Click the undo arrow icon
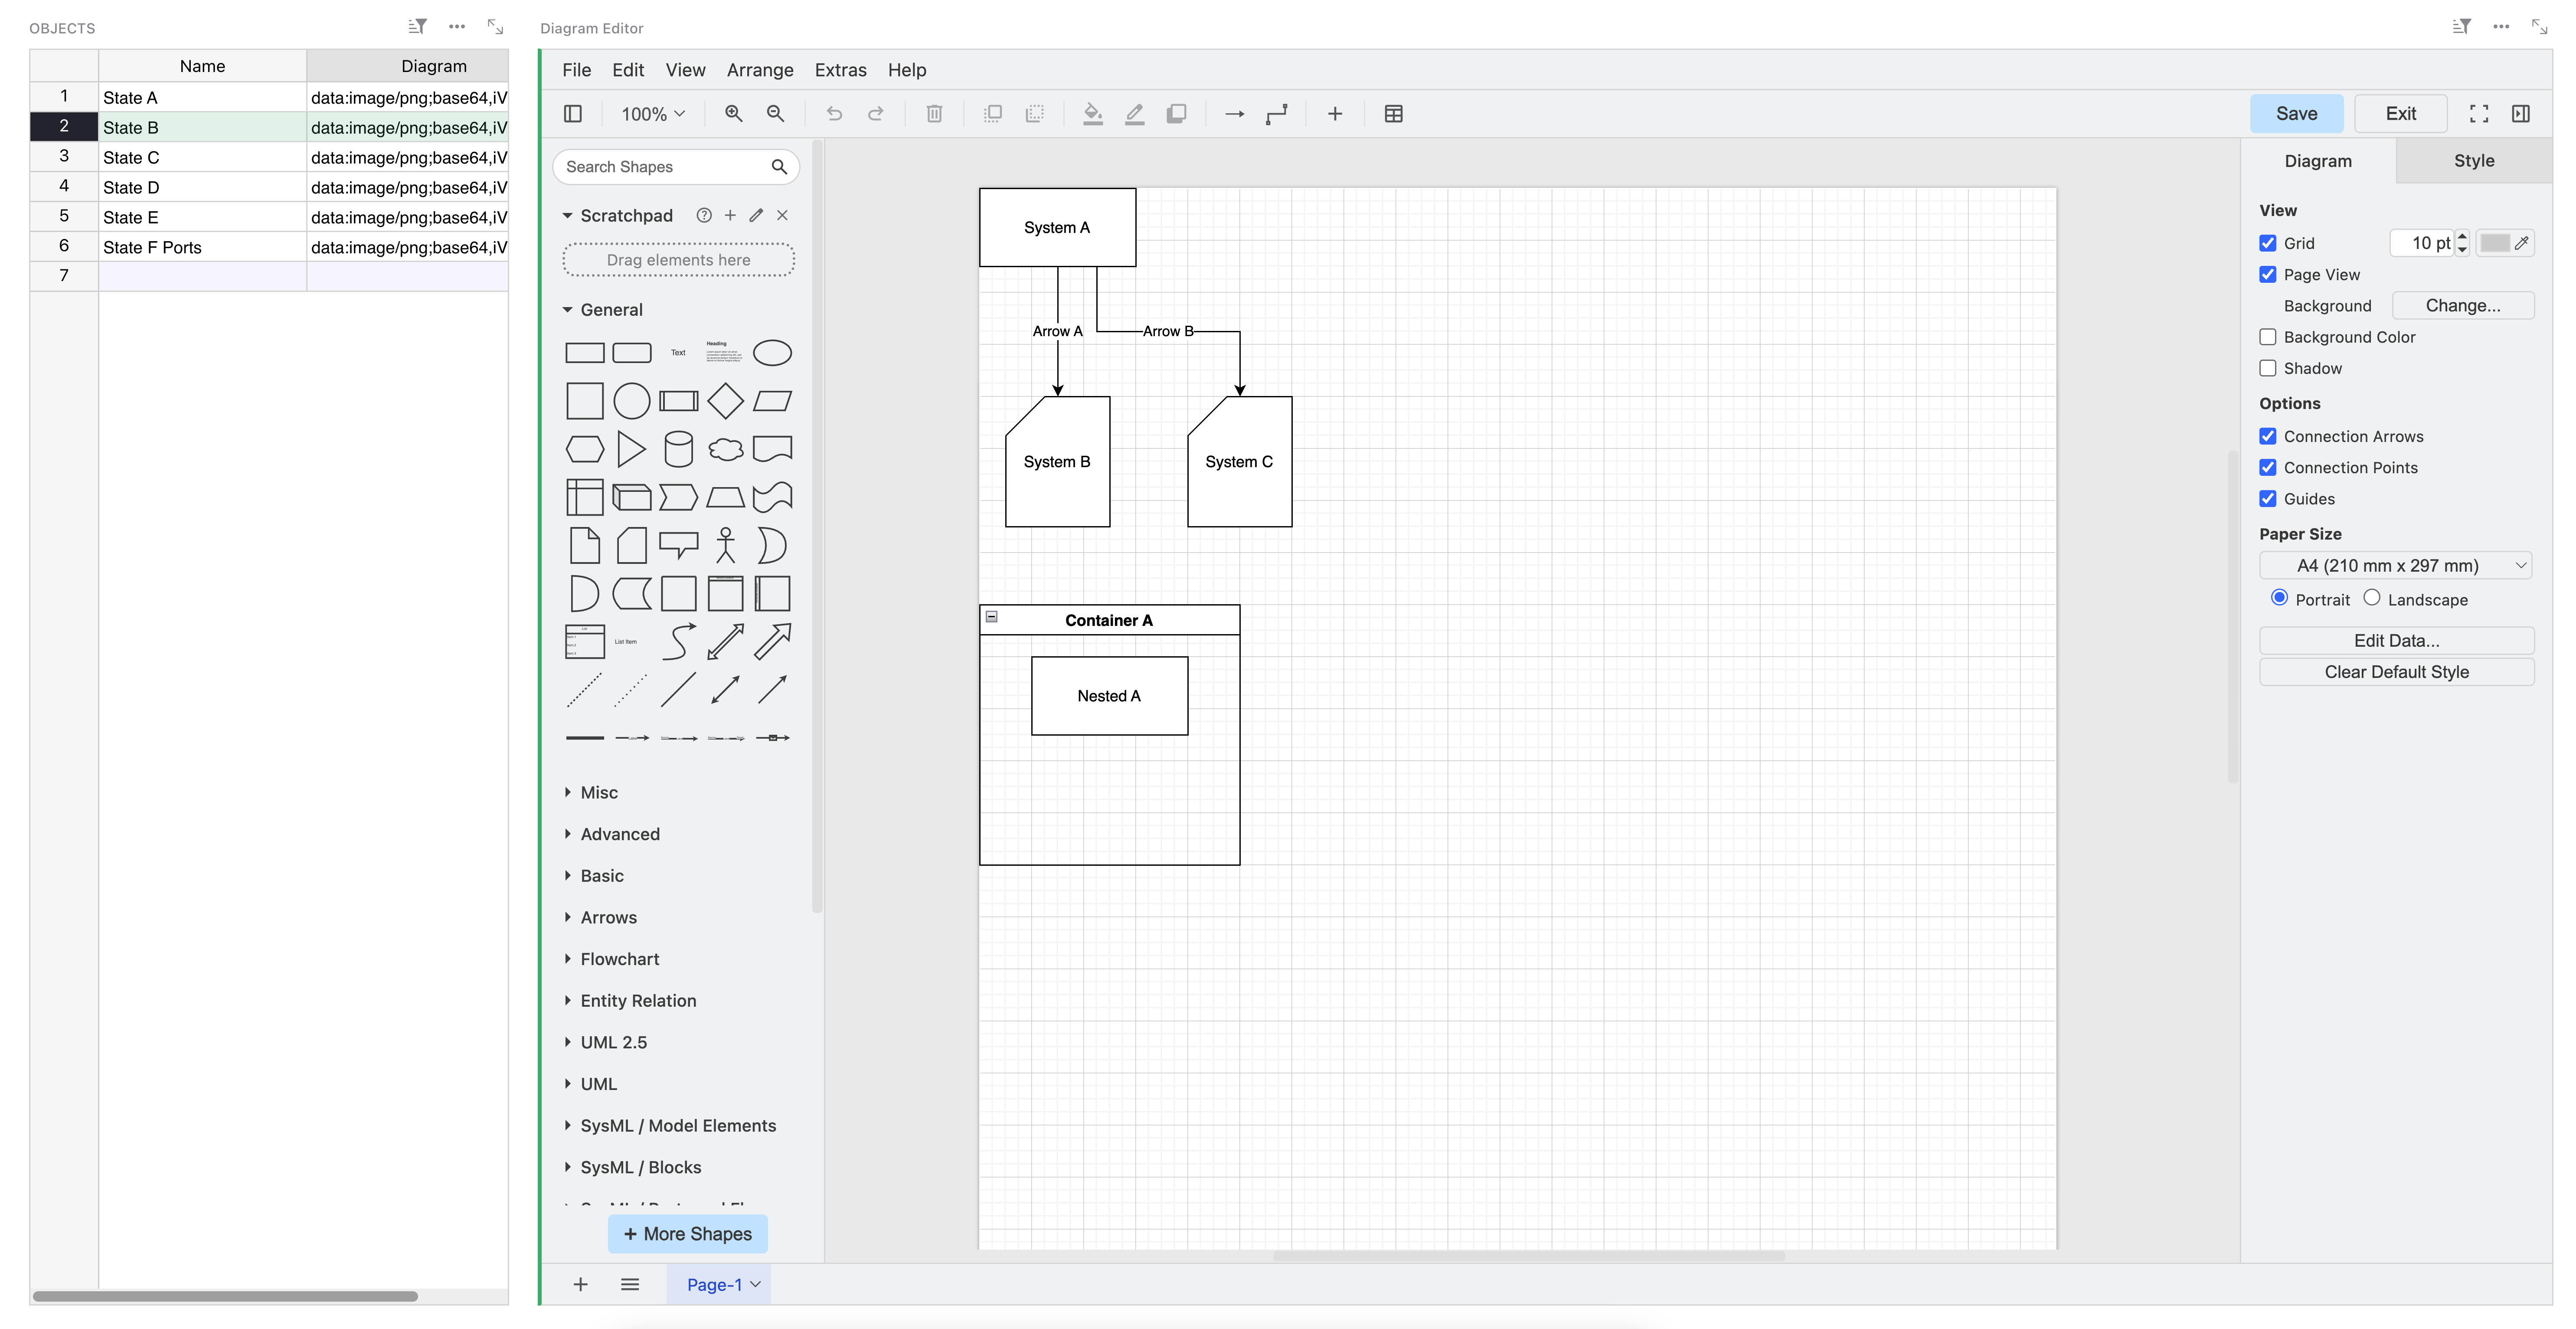 [834, 114]
